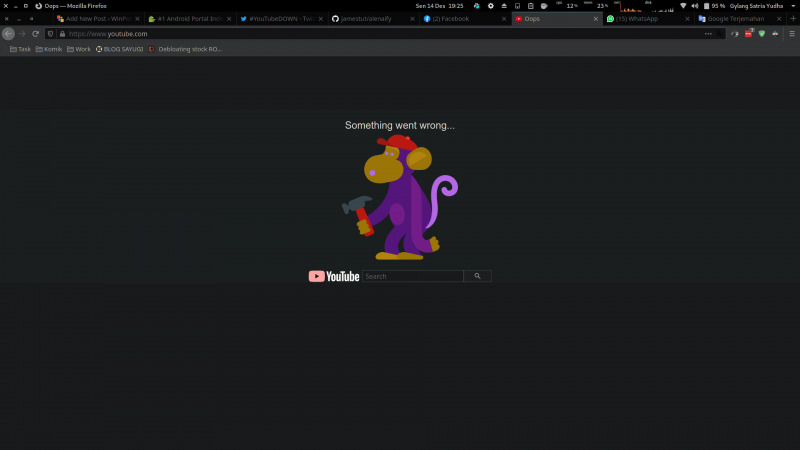Focus the address bar with youtube.com
This screenshot has height=450, width=800.
coord(383,34)
